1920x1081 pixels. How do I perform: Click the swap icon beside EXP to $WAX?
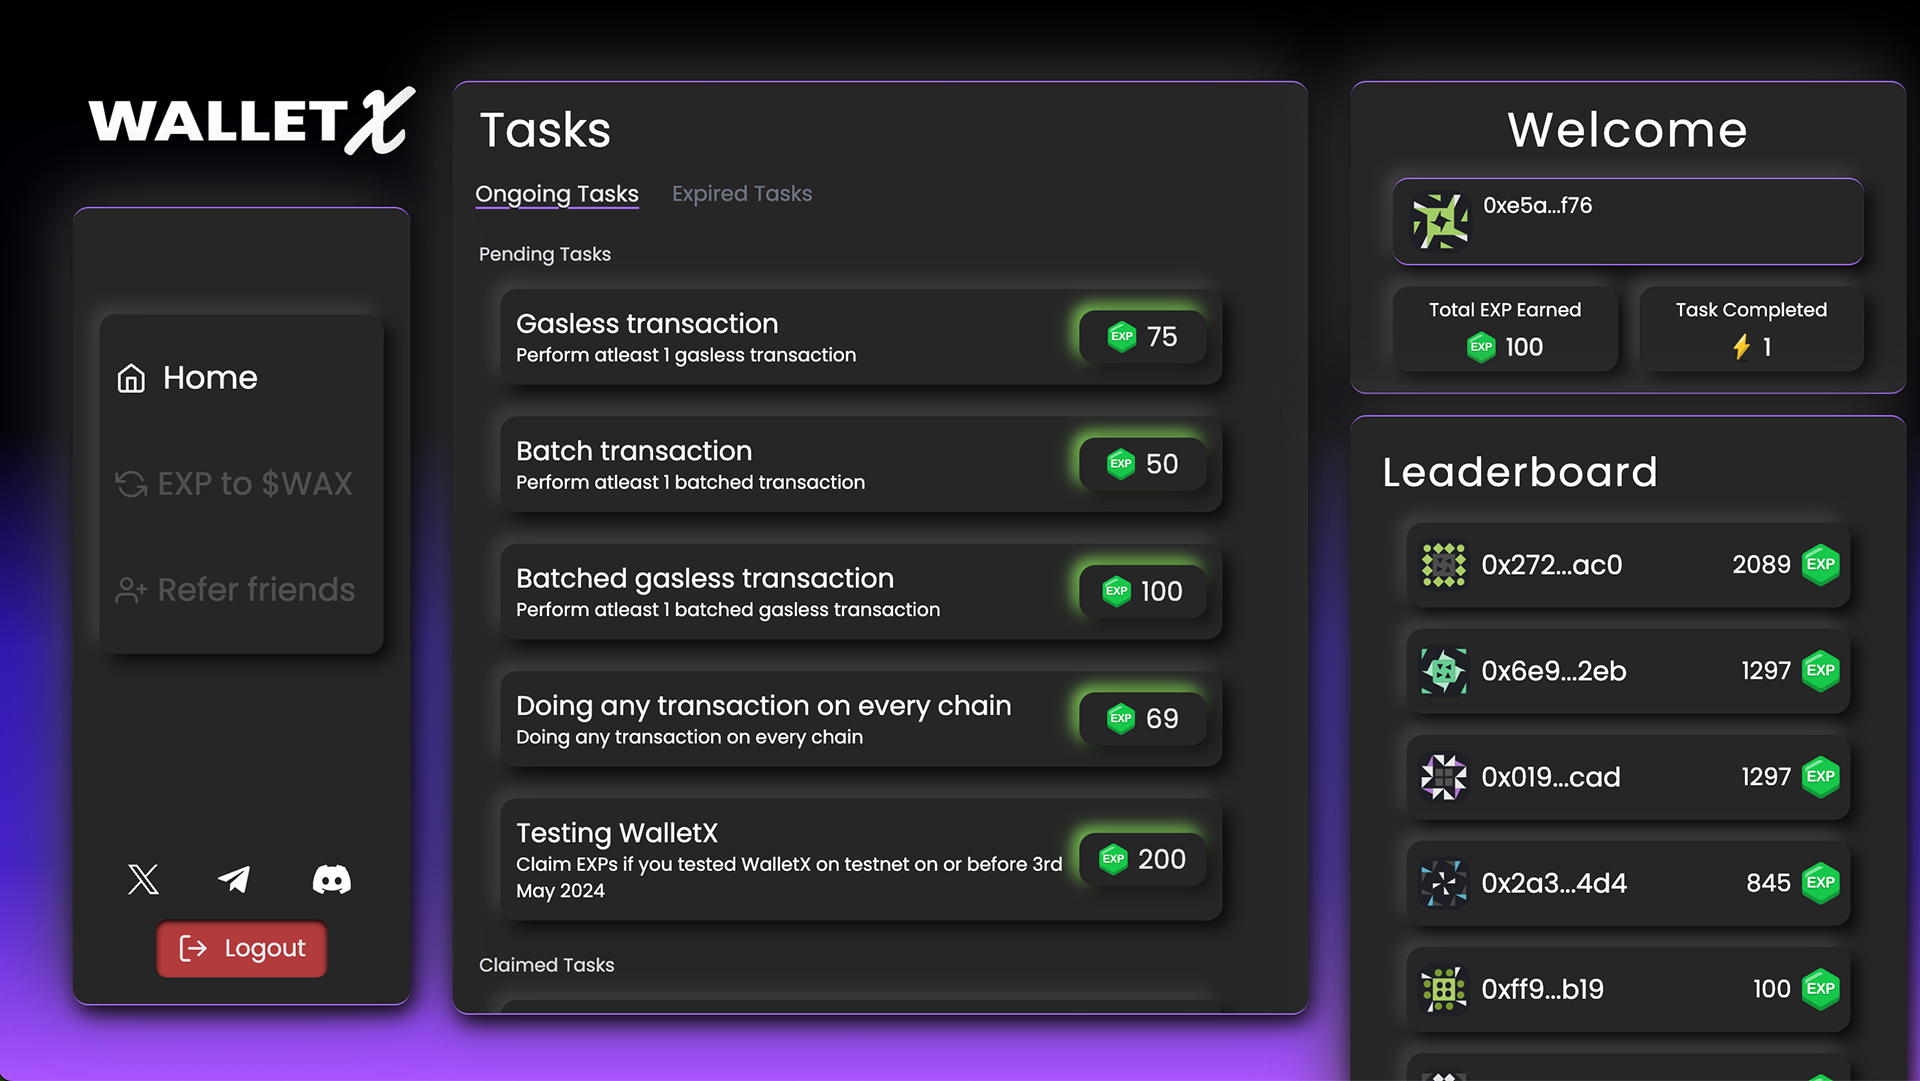coord(131,484)
